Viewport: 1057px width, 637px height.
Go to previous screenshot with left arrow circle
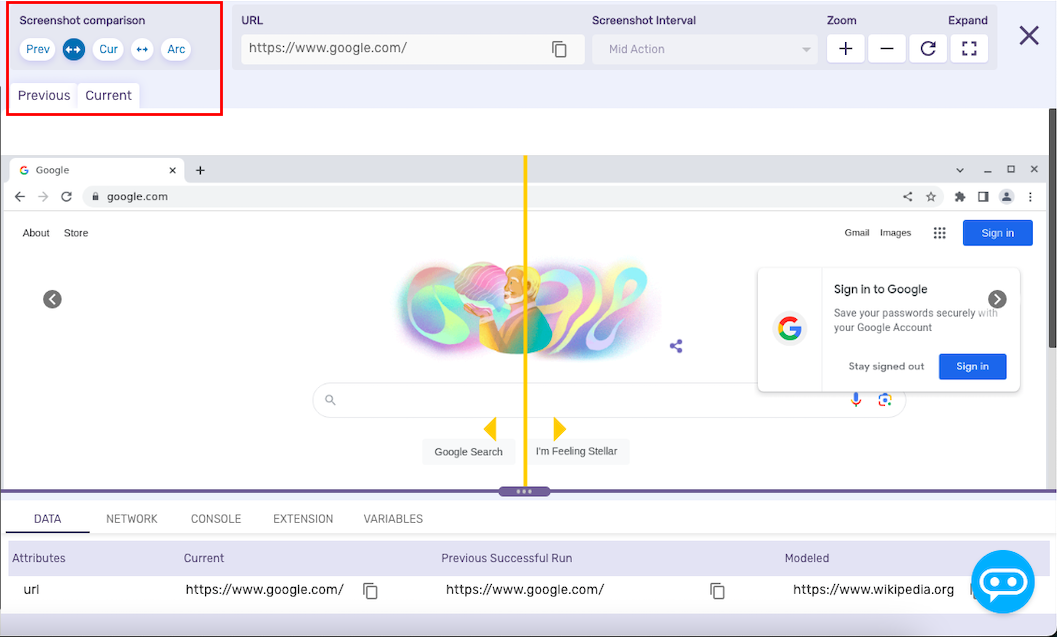53,299
